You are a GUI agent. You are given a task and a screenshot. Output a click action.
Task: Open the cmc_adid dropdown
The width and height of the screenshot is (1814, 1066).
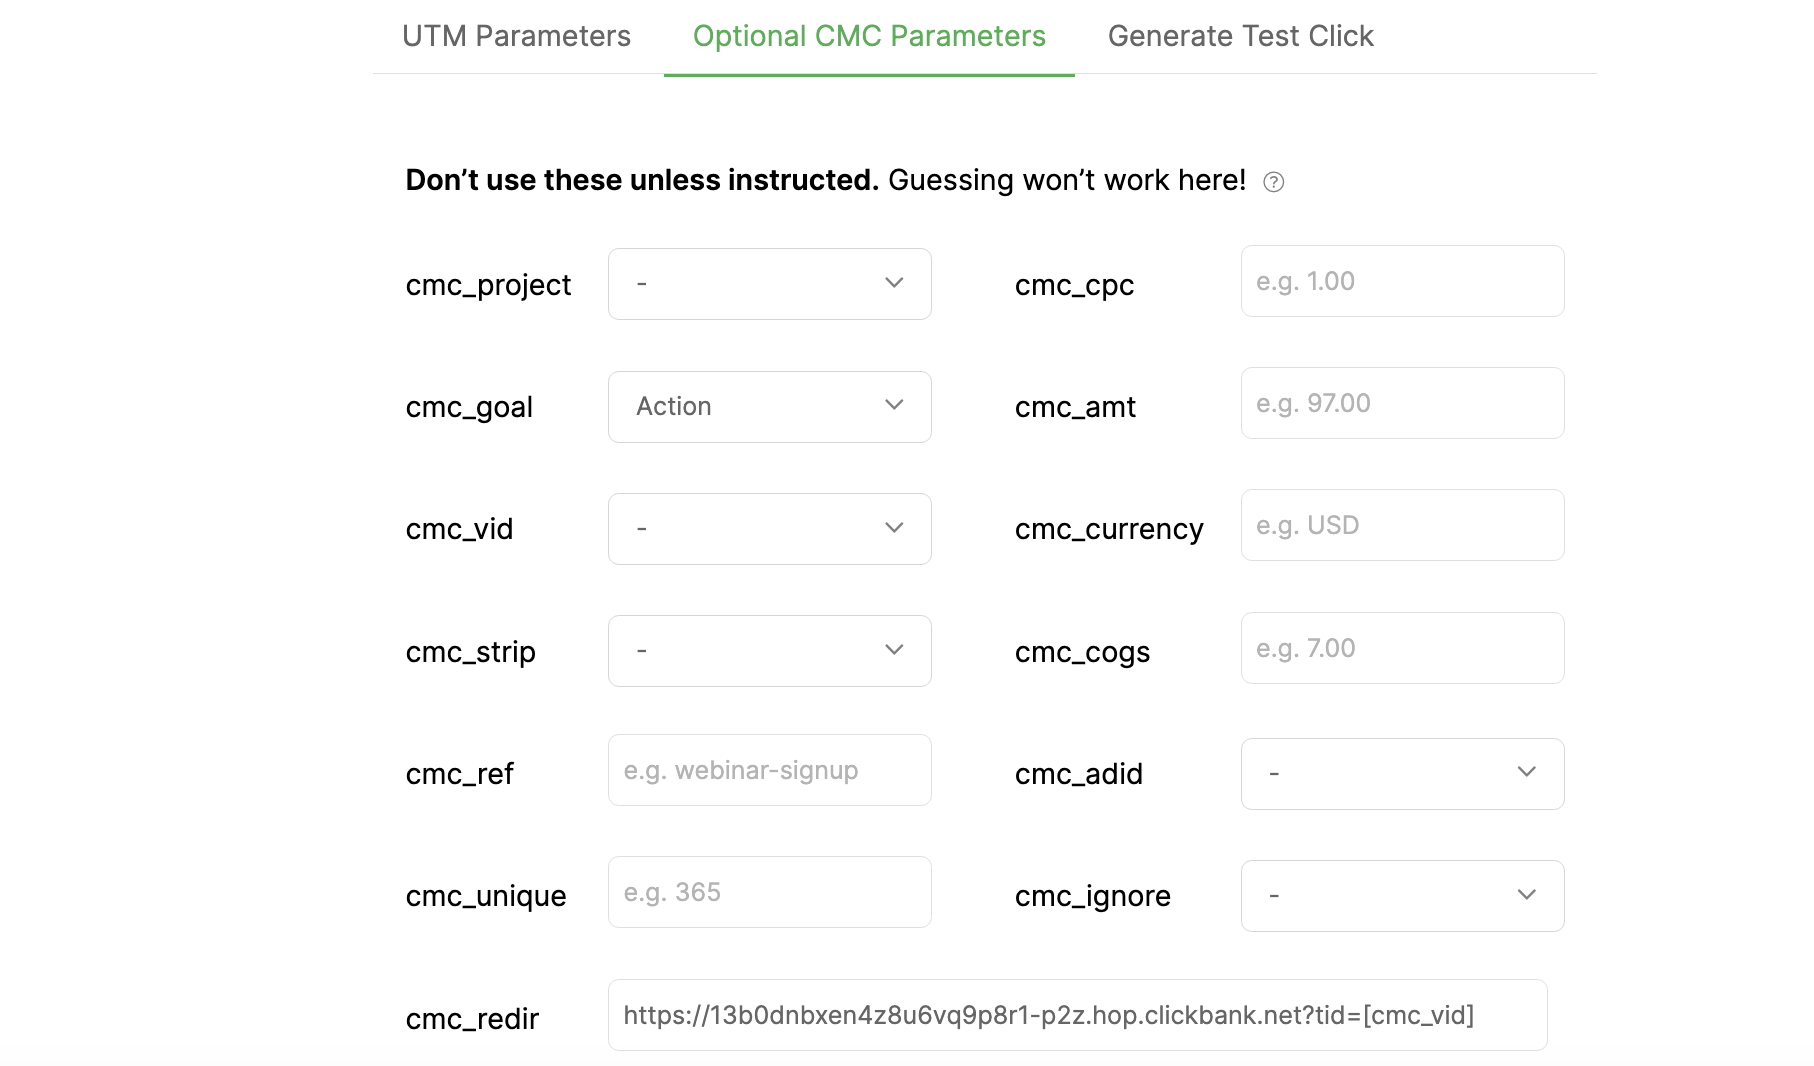pyautogui.click(x=1401, y=774)
